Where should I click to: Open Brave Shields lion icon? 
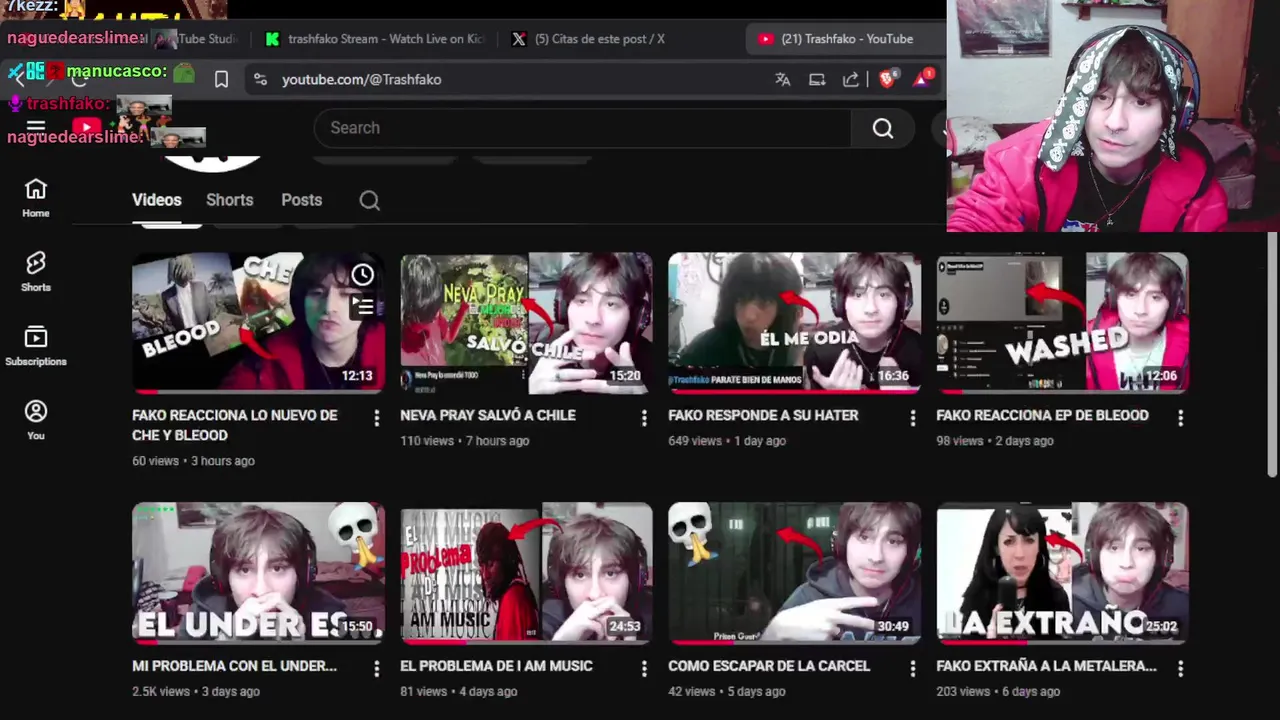887,79
